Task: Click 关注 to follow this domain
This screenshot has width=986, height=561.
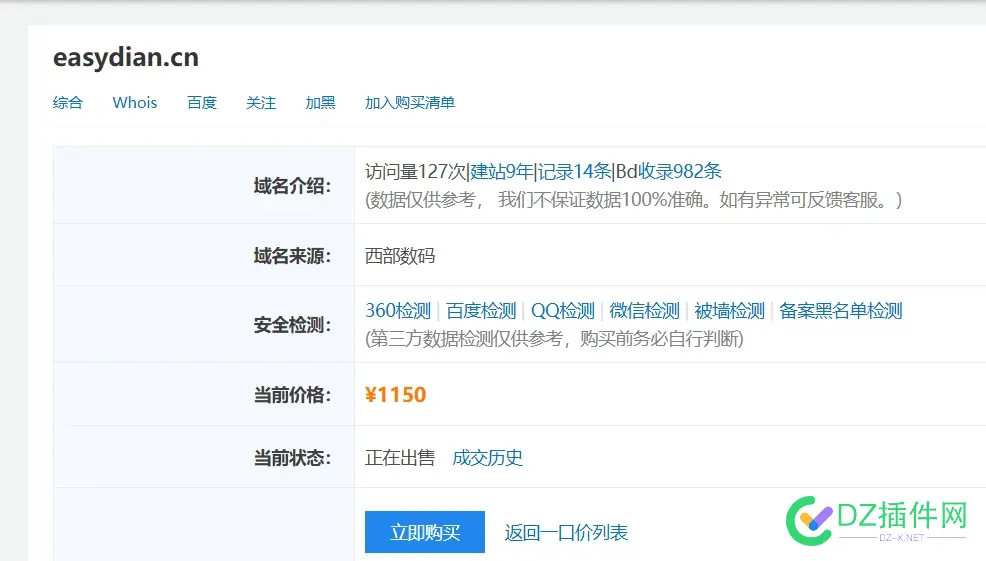Action: point(261,103)
